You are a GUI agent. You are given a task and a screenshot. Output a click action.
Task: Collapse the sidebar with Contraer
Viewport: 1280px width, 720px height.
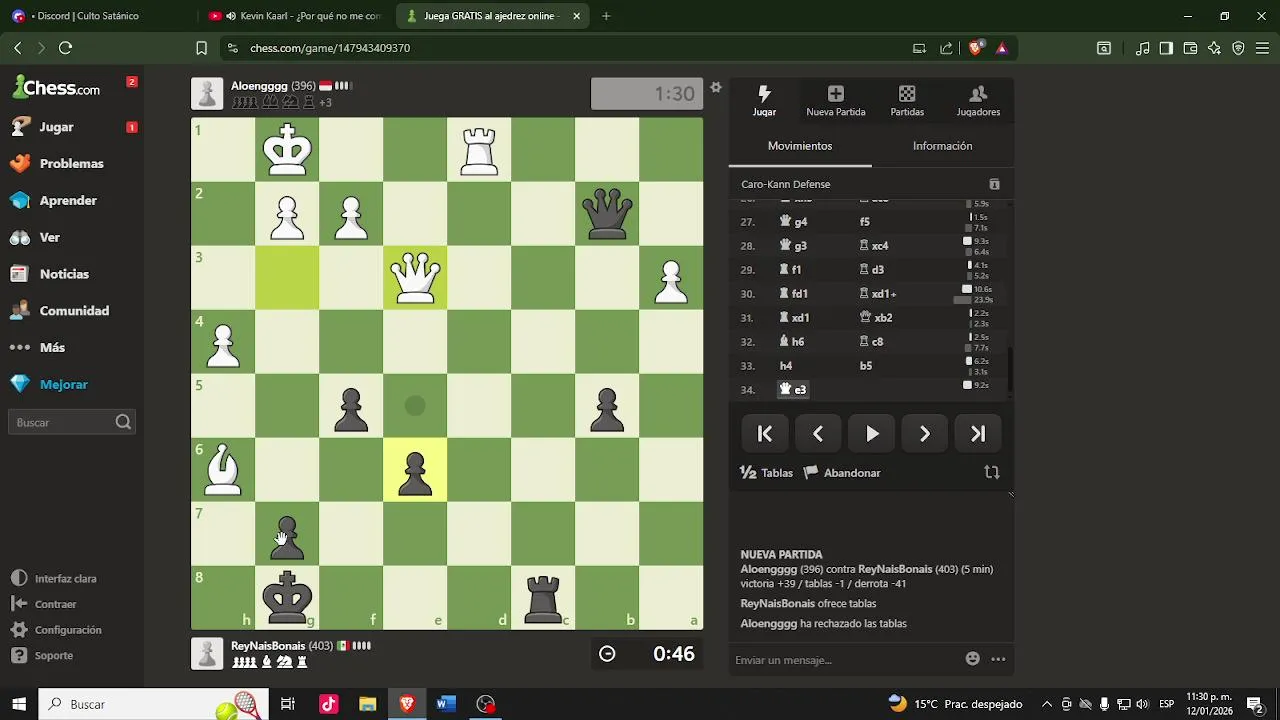tap(55, 604)
